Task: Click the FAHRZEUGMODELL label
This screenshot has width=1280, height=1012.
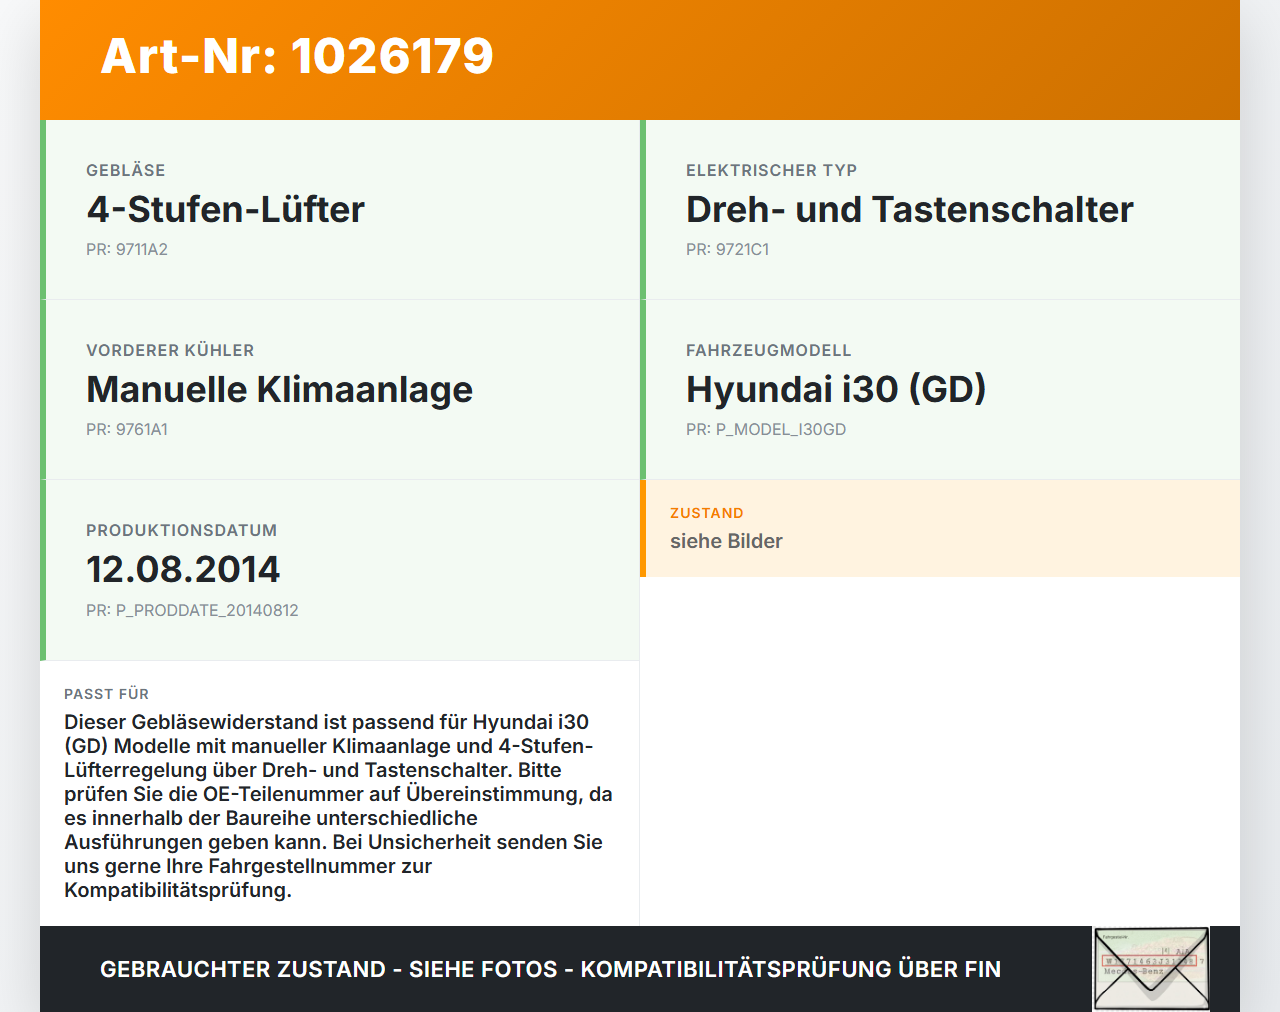Action: pyautogui.click(x=768, y=350)
